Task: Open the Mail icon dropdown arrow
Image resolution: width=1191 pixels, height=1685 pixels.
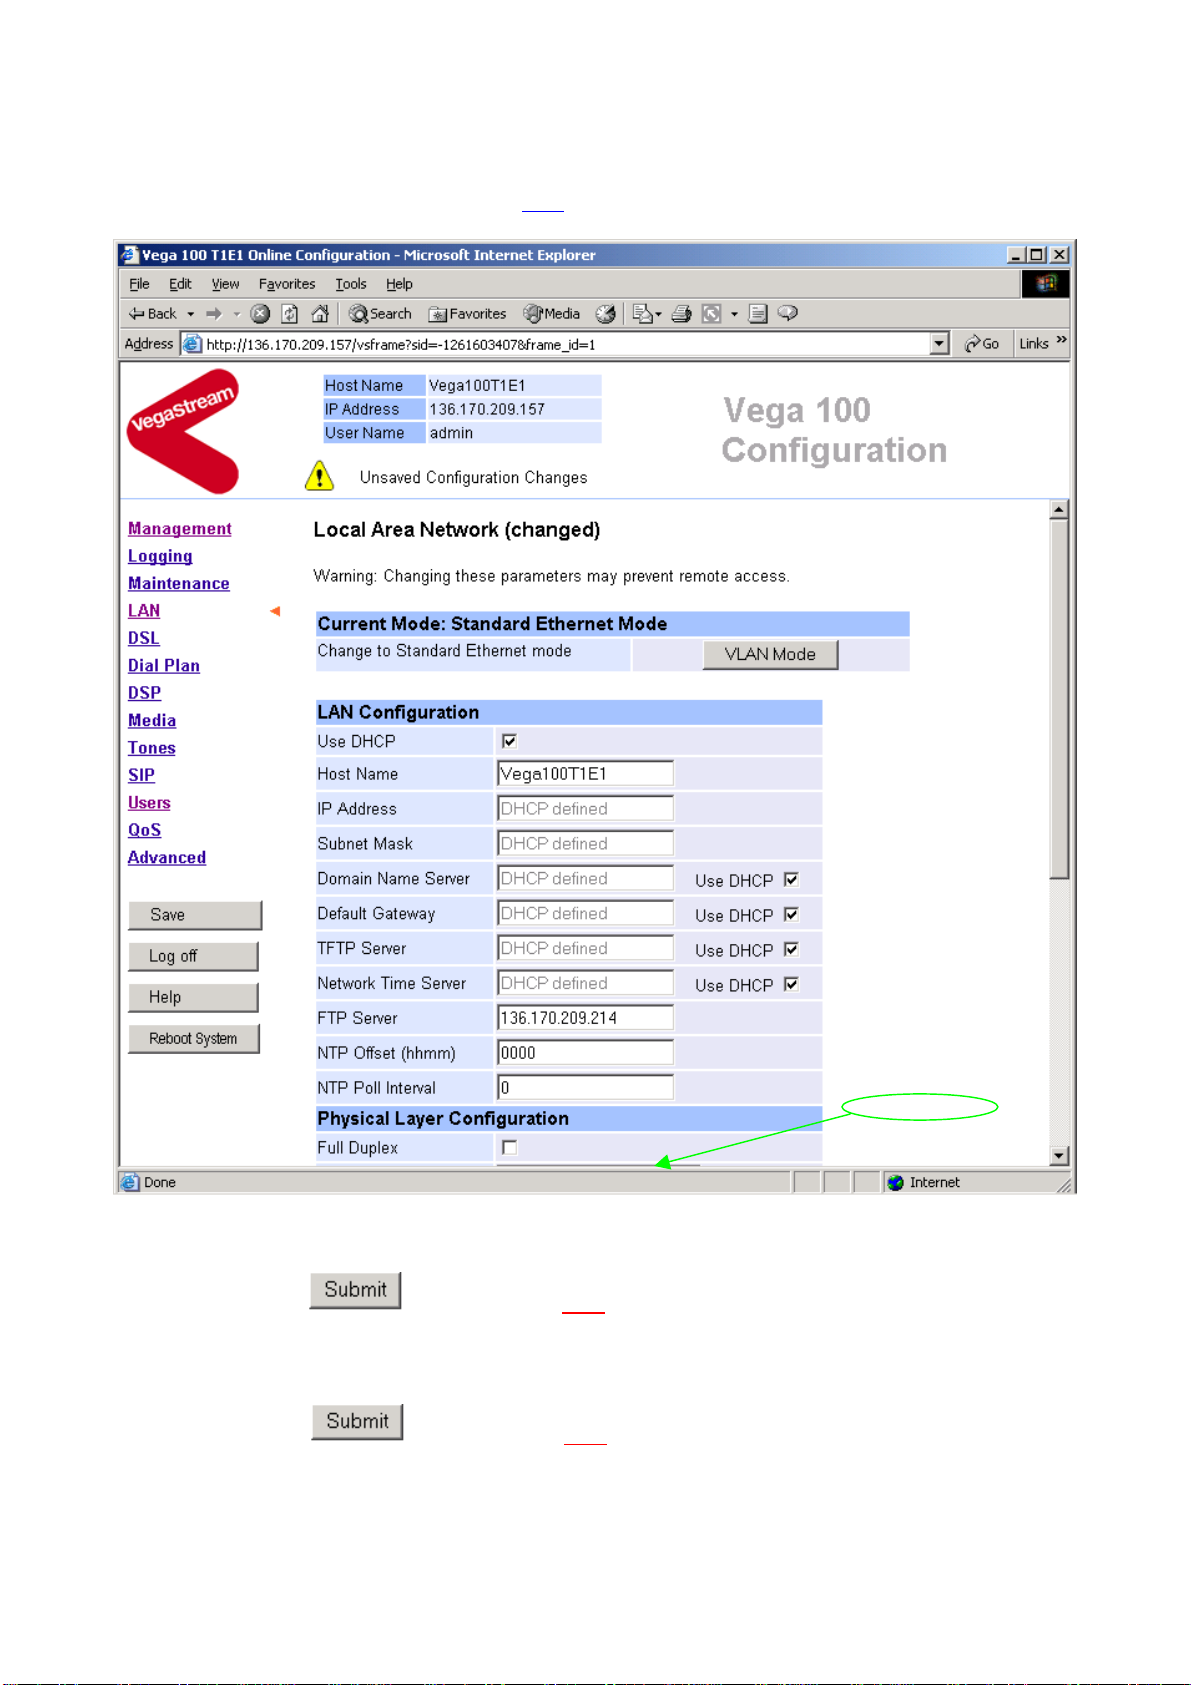Action: click(658, 314)
